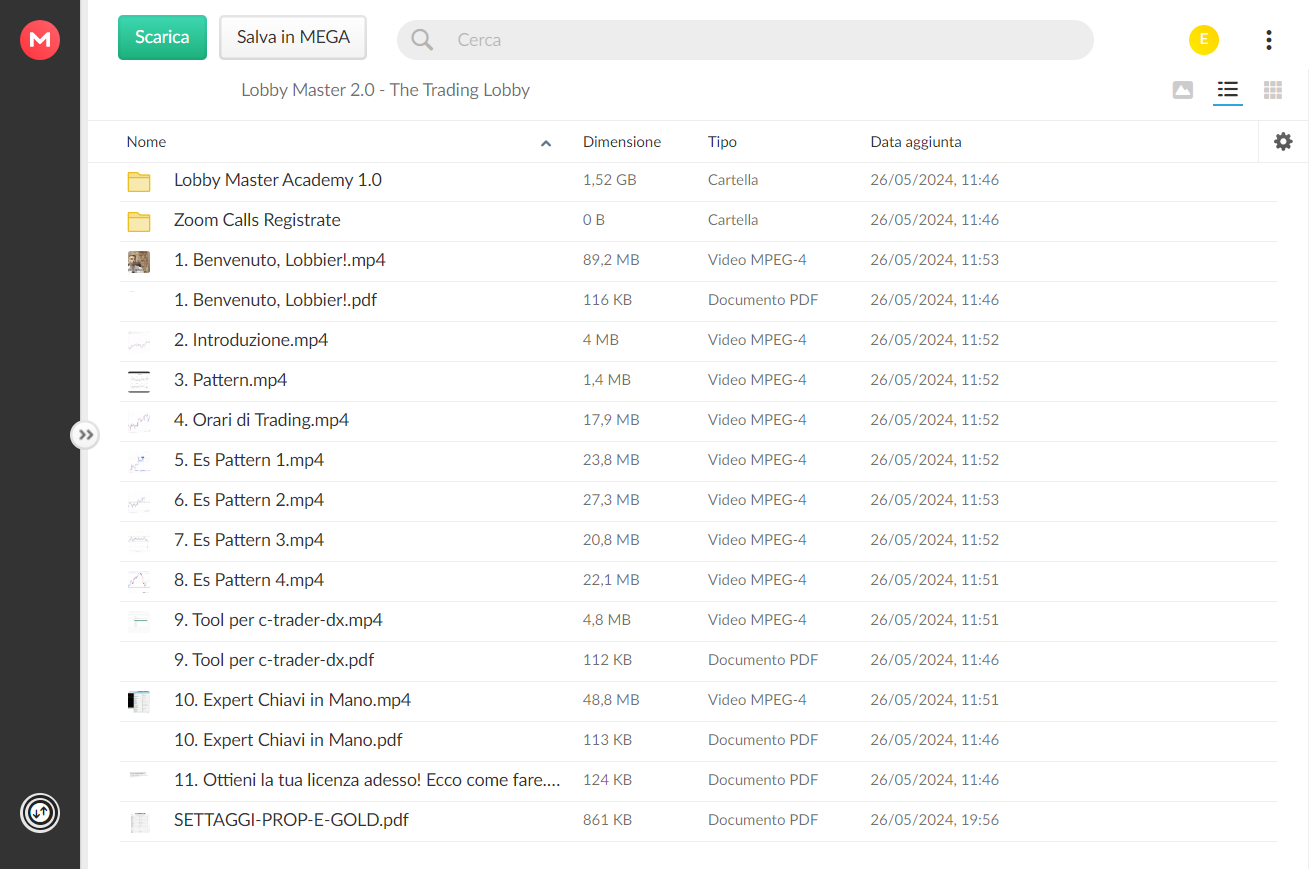This screenshot has height=869, width=1309.
Task: Click thumbnail of 1. Benvenuto, Lobbier!.mp4
Action: pyautogui.click(x=139, y=261)
